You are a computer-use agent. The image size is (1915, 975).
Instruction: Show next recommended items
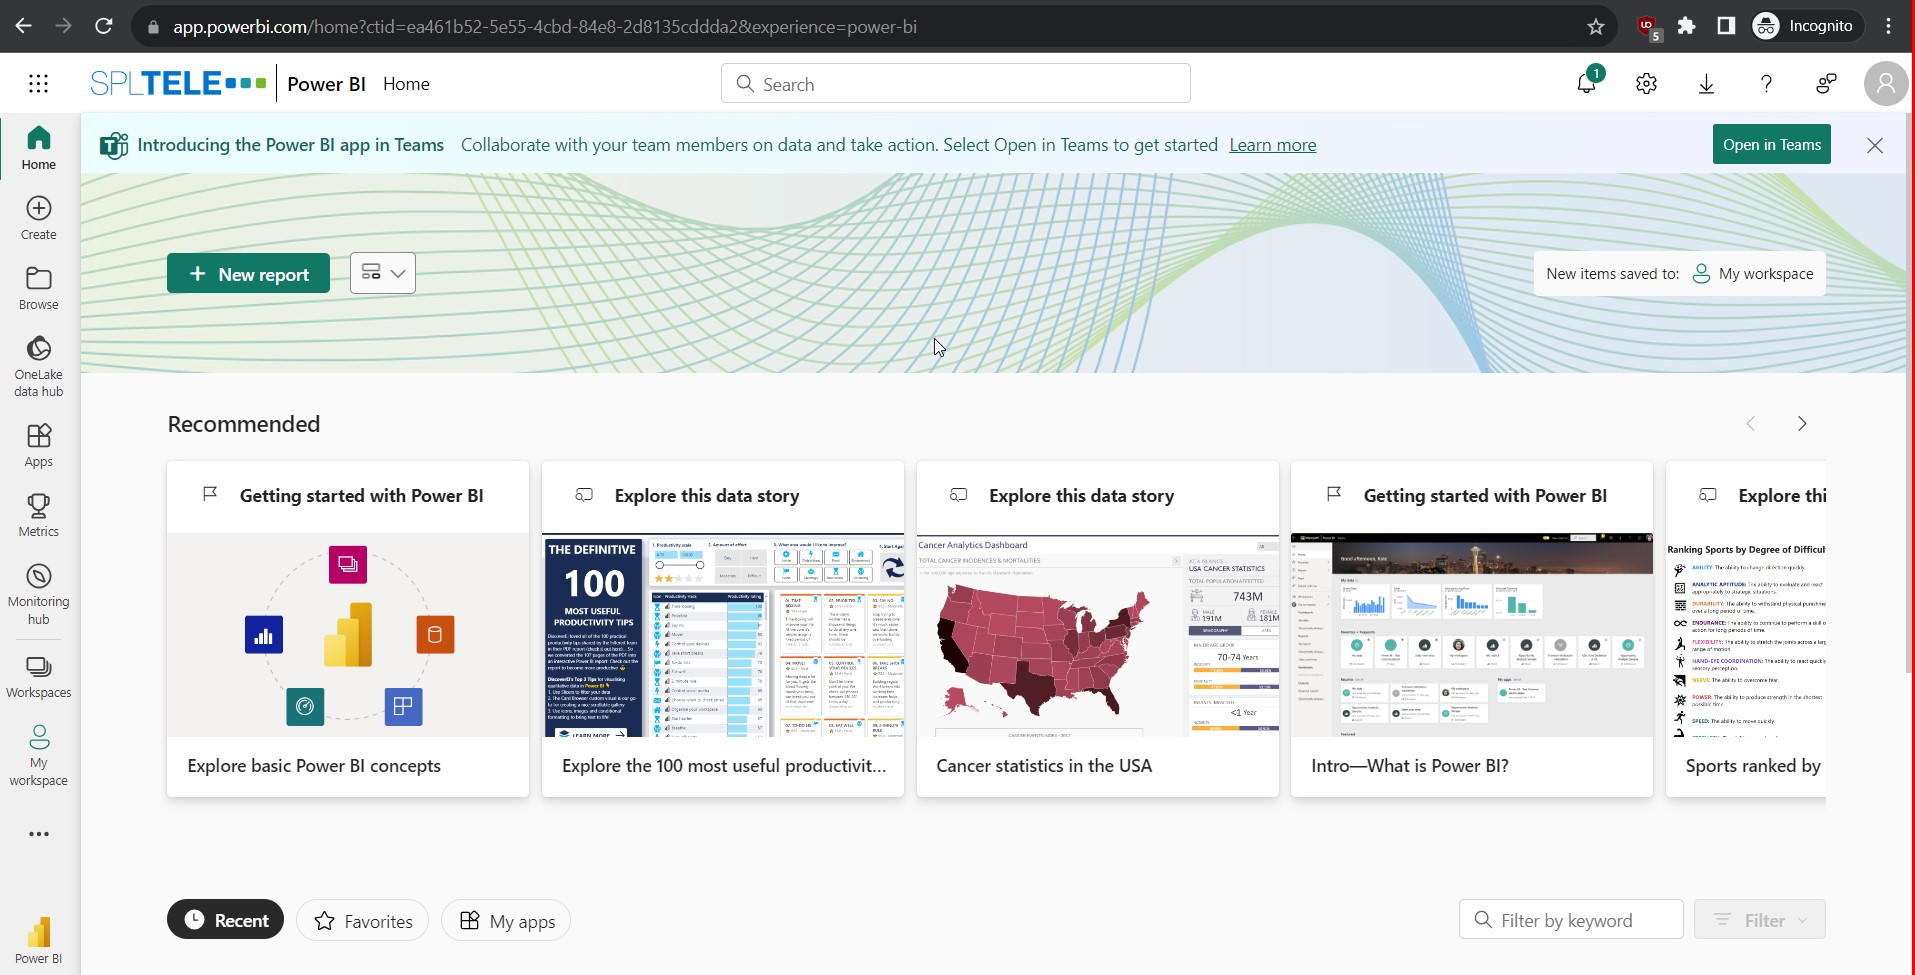[x=1802, y=424]
